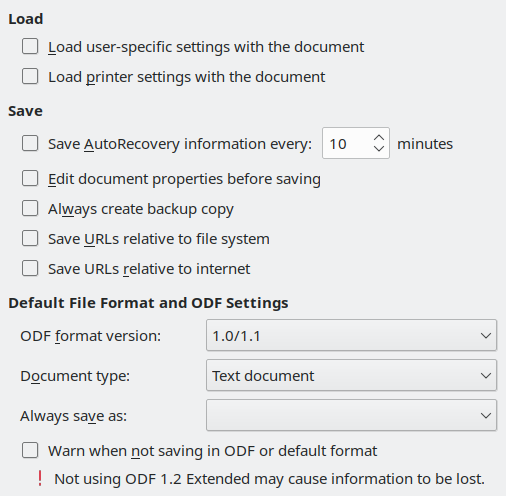Check Edit document properties before saving
This screenshot has height=496, width=506.
[x=30, y=178]
